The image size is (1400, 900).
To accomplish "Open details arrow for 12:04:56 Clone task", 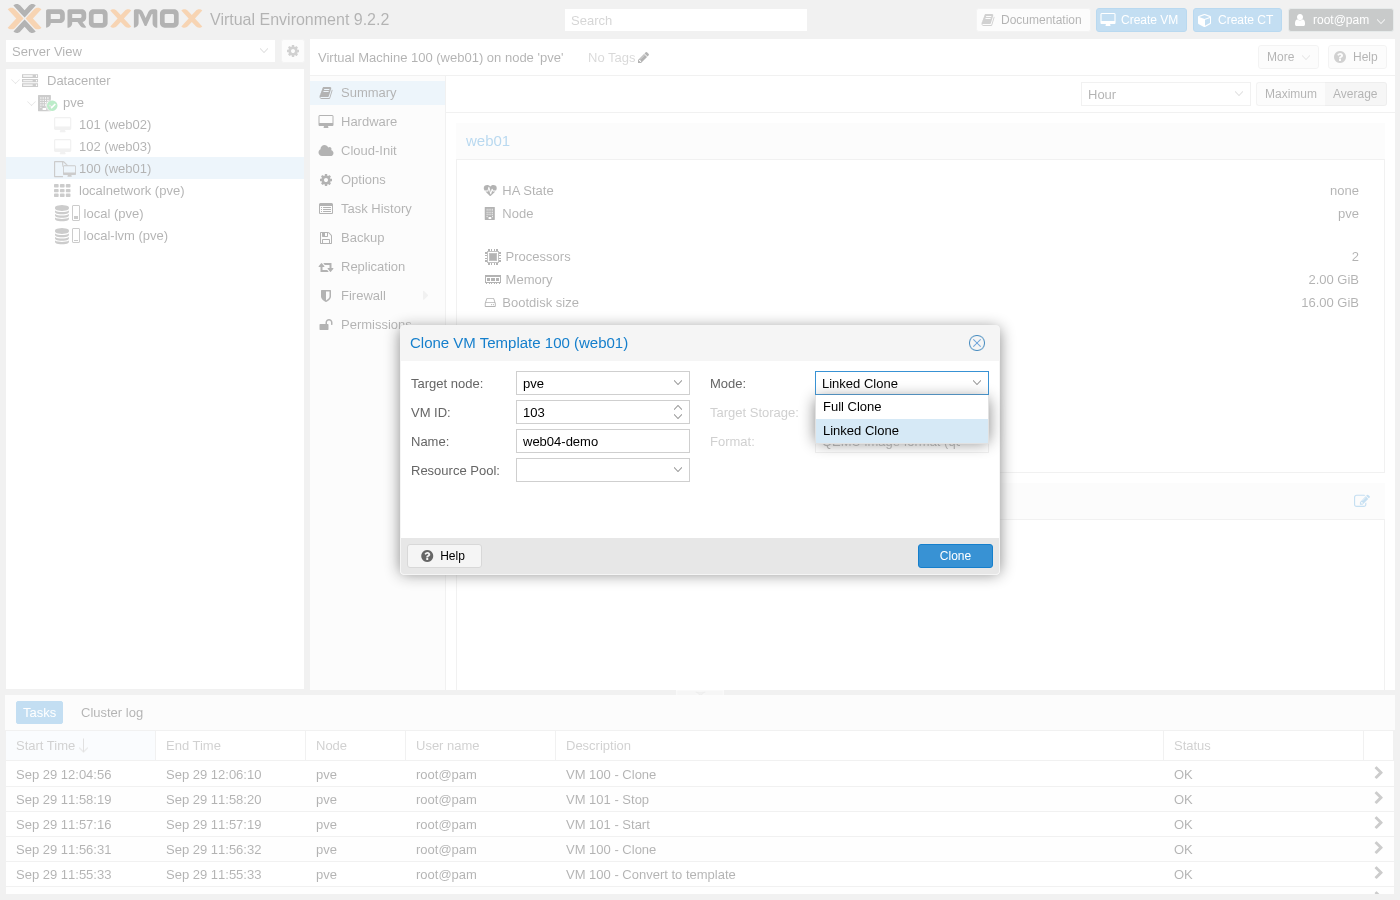I will click(x=1378, y=773).
